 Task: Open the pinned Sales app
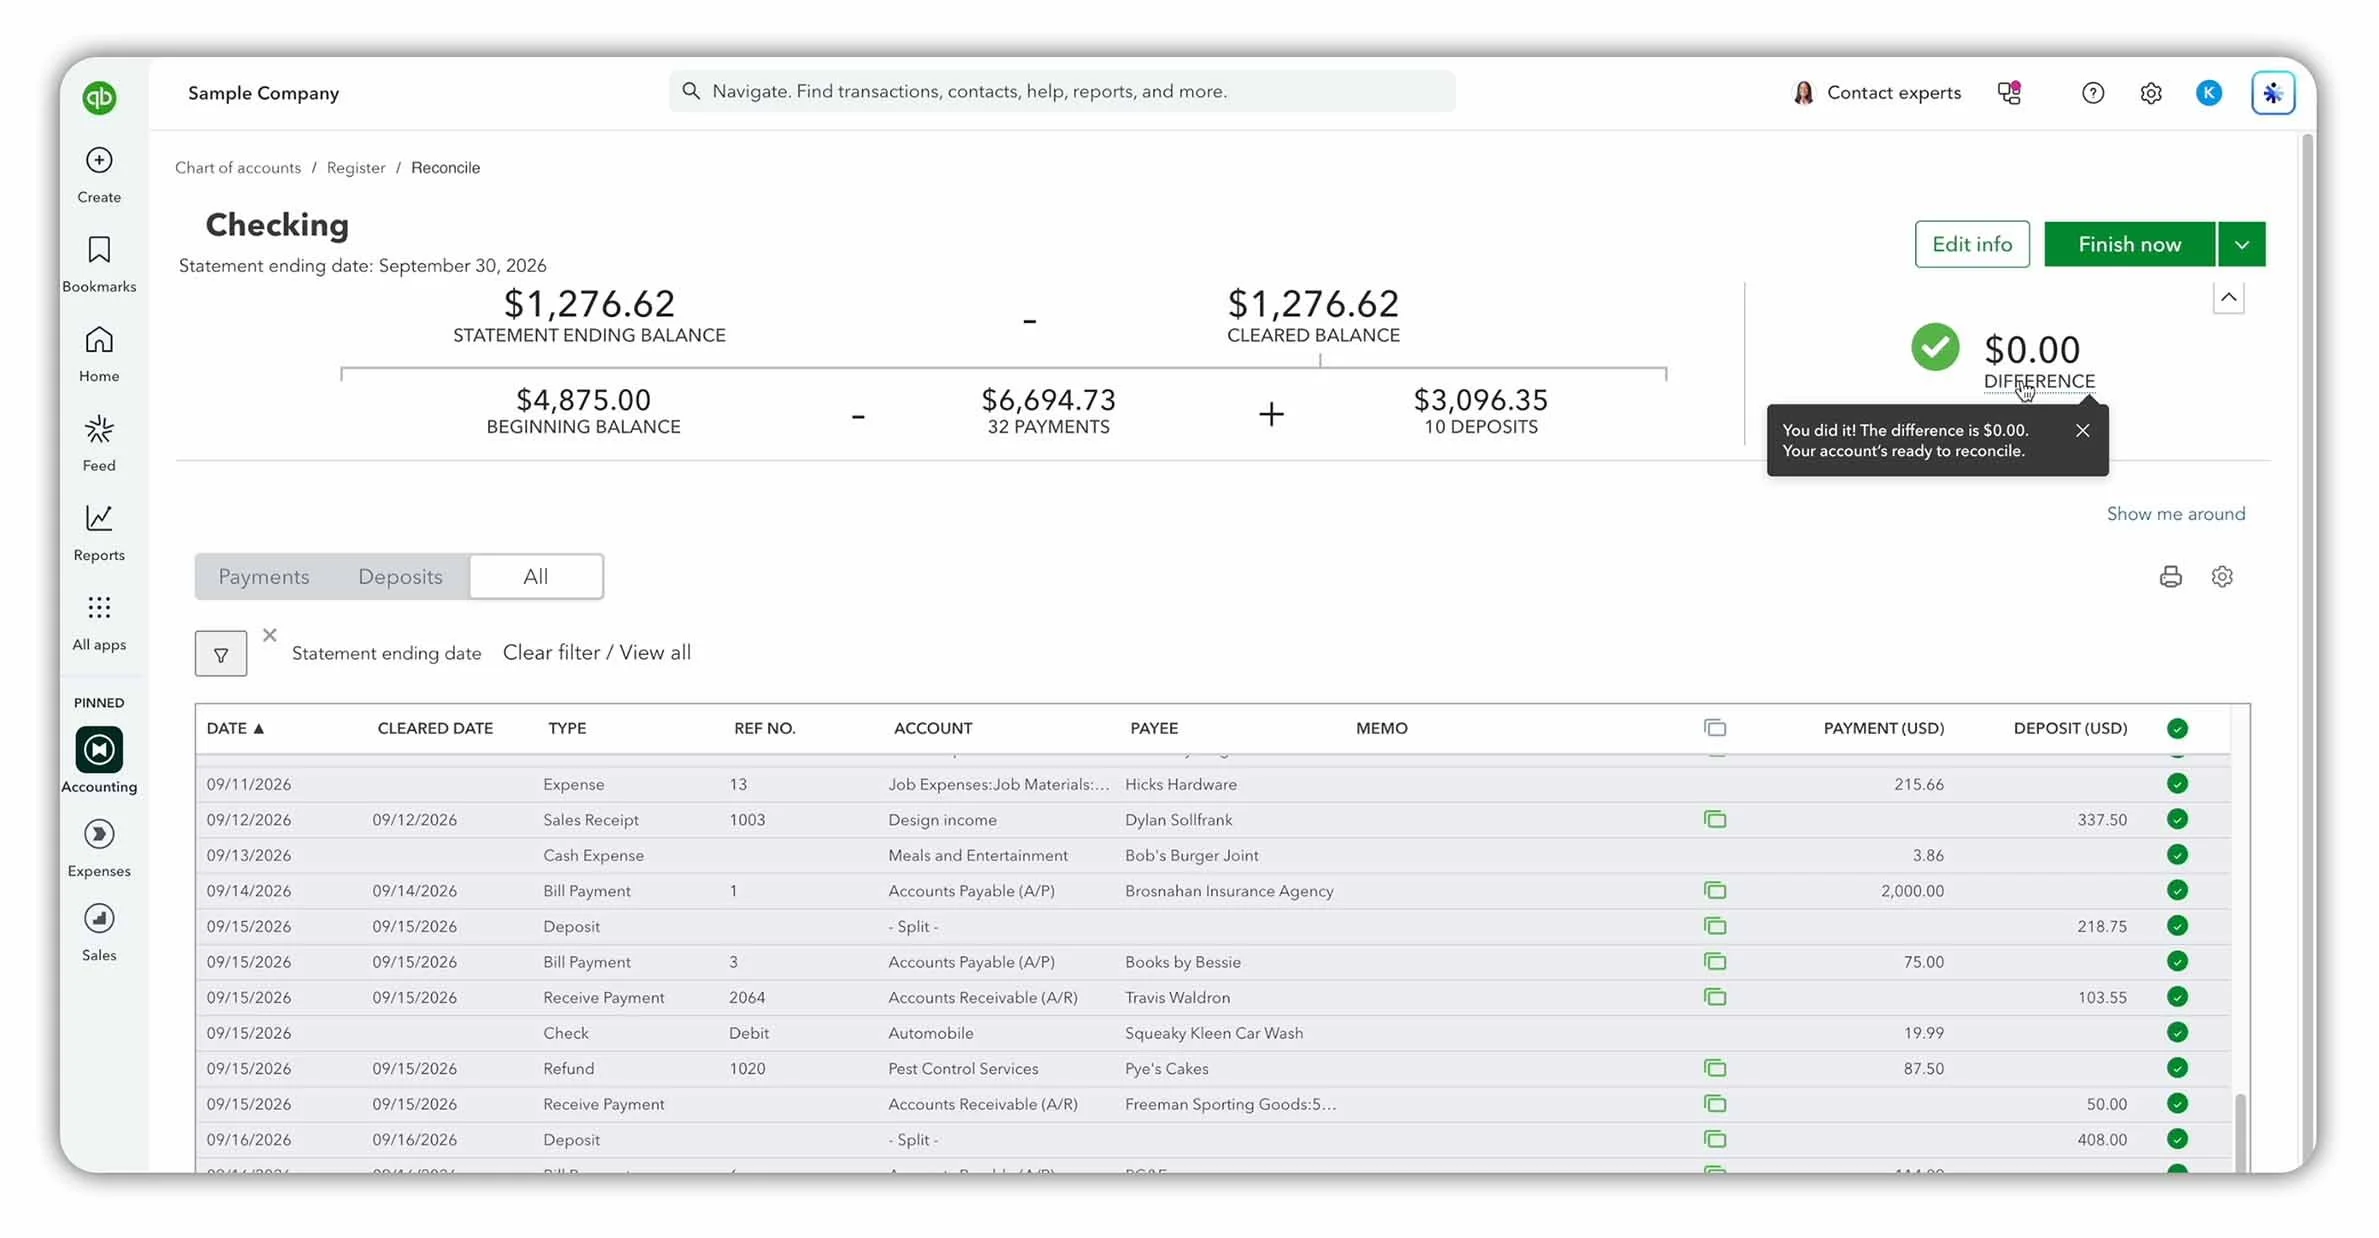(99, 932)
